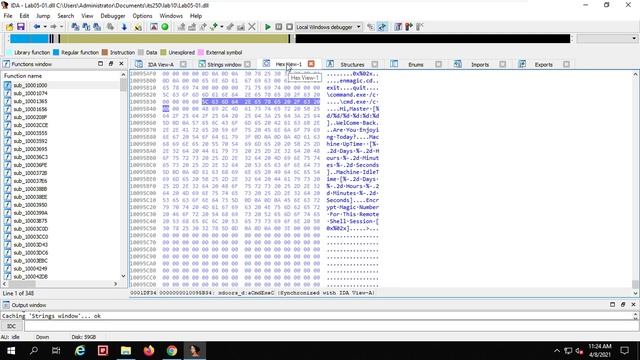This screenshot has width=640, height=360.
Task: Switch to the Imports tab
Action: pos(480,64)
